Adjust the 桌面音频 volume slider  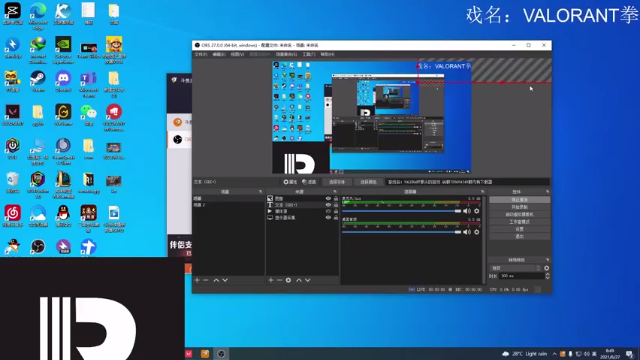pyautogui.click(x=402, y=232)
